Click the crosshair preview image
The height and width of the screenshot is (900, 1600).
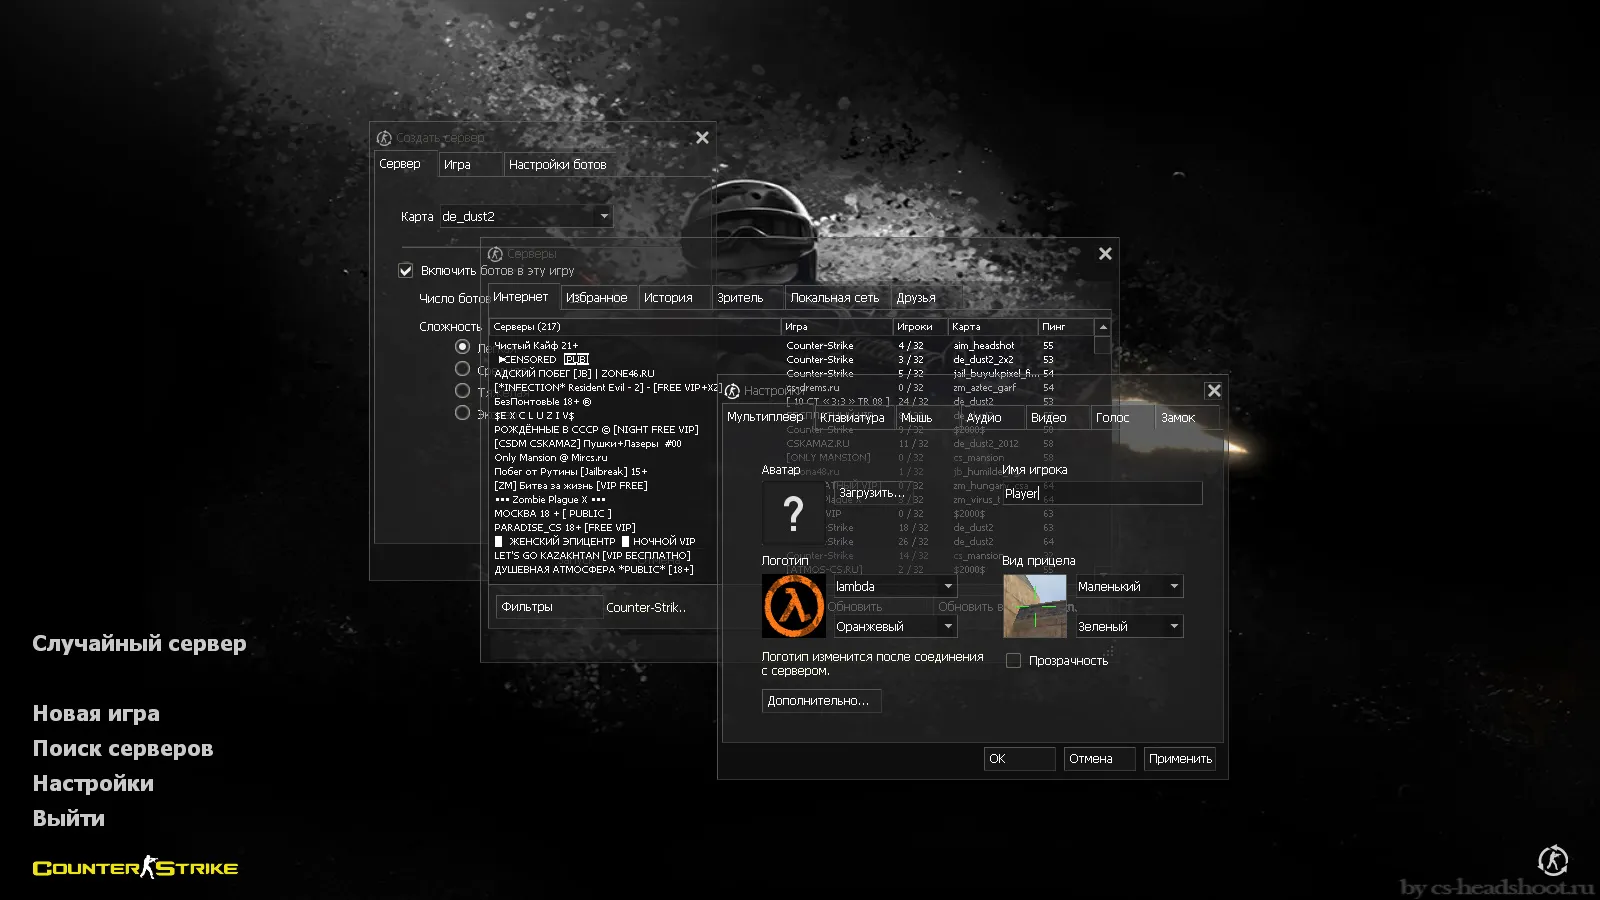pyautogui.click(x=1033, y=606)
